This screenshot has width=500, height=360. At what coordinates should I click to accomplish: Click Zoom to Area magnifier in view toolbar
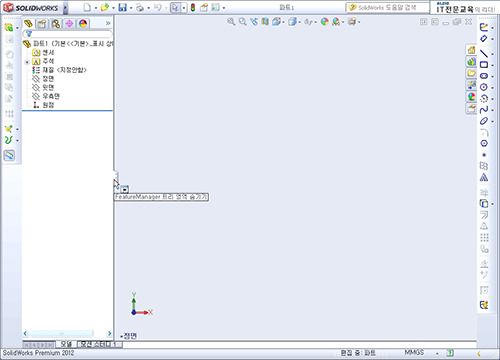coord(242,22)
